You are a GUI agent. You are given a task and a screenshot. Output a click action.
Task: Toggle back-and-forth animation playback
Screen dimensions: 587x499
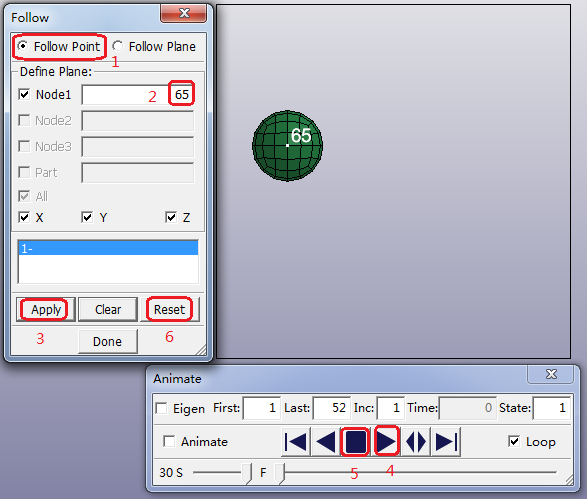pyautogui.click(x=416, y=442)
